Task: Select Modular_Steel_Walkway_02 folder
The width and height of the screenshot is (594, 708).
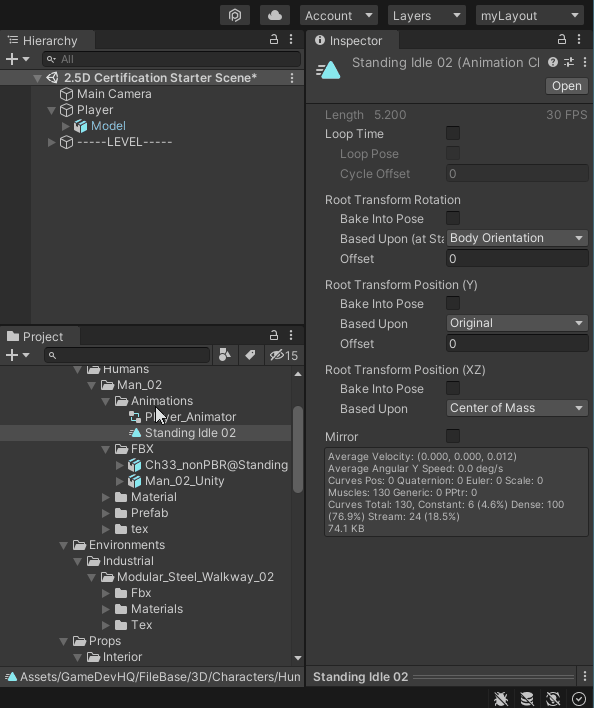Action: tap(187, 578)
